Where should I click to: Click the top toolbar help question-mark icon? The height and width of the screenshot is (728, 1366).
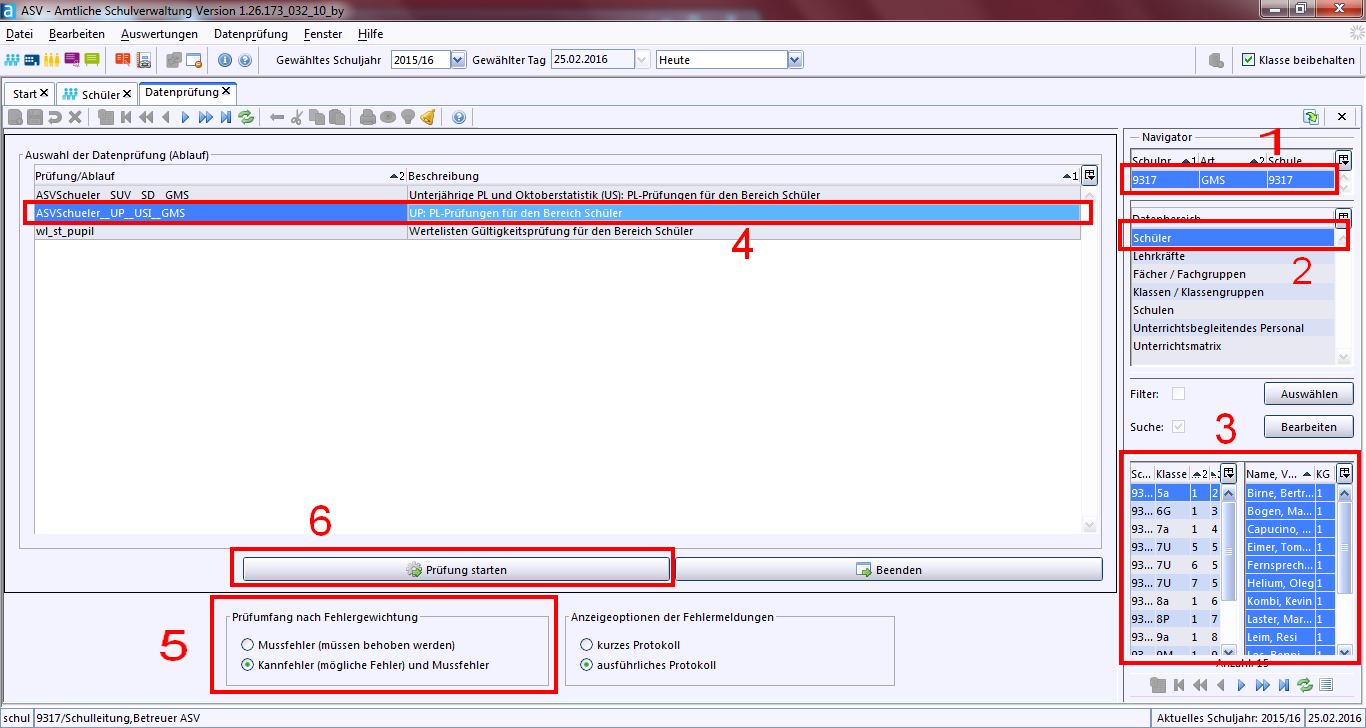pyautogui.click(x=245, y=60)
